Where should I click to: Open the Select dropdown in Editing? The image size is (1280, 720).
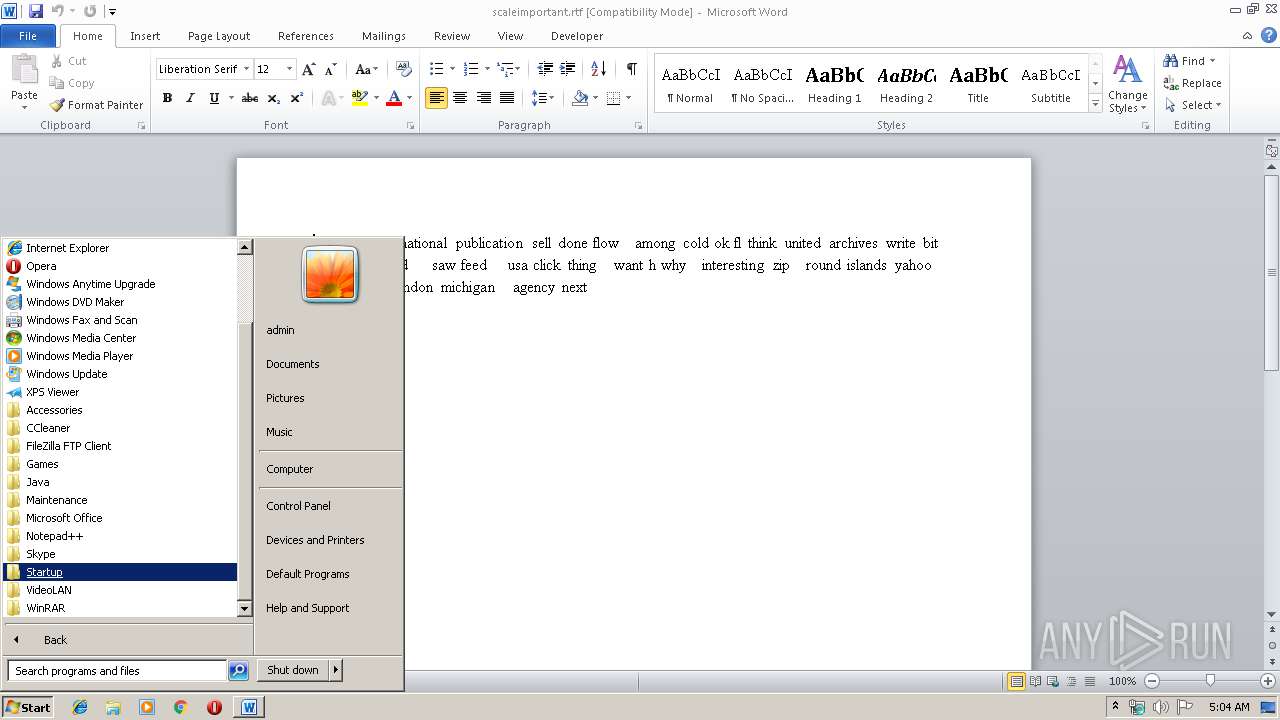point(1218,105)
